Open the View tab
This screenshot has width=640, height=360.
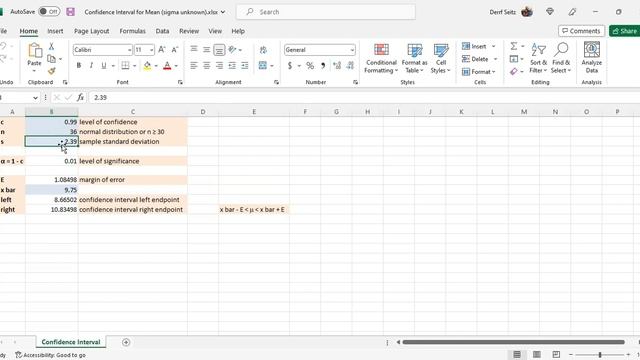[215, 31]
